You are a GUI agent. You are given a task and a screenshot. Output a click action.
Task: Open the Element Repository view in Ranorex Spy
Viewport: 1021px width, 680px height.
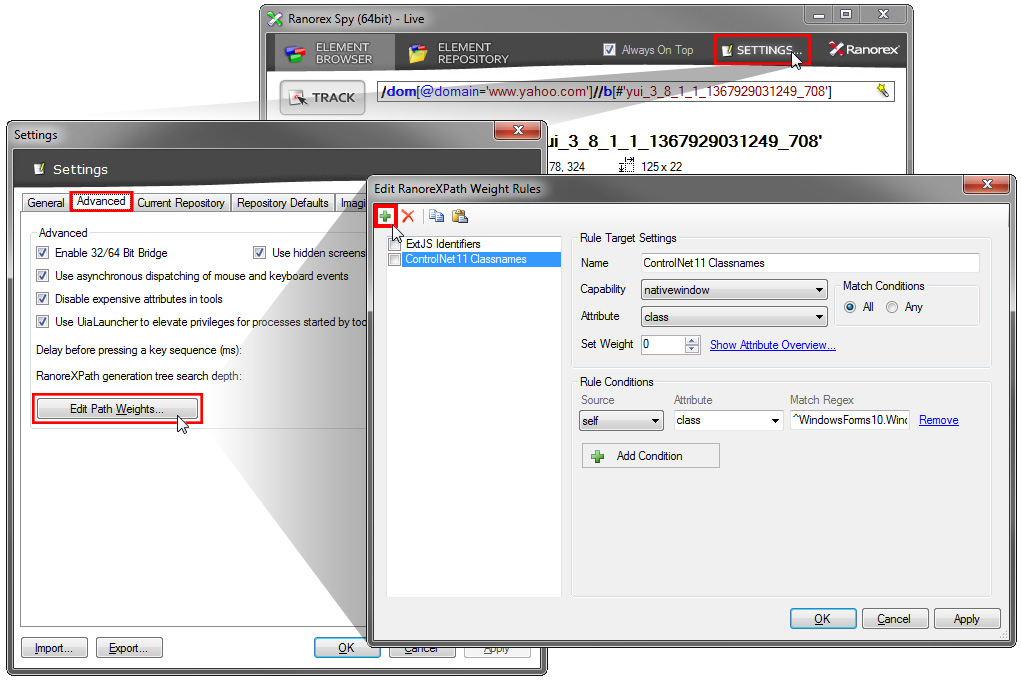point(458,53)
